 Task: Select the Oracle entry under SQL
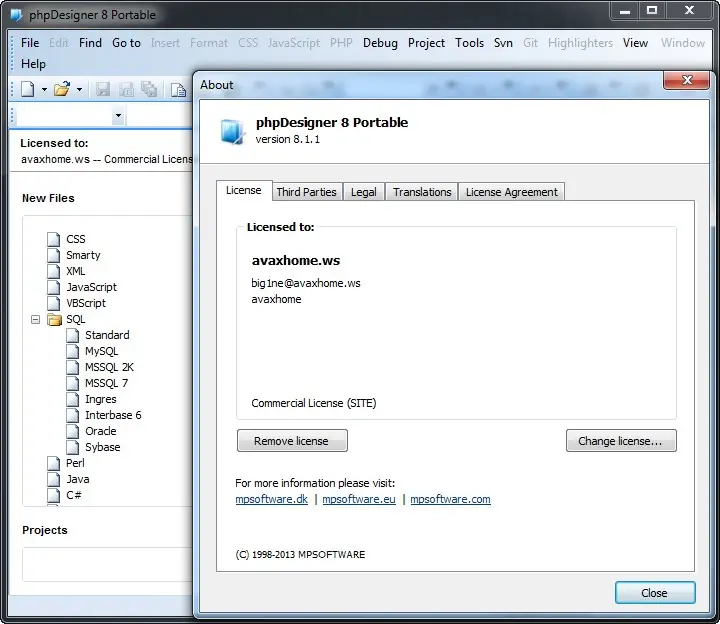point(101,431)
